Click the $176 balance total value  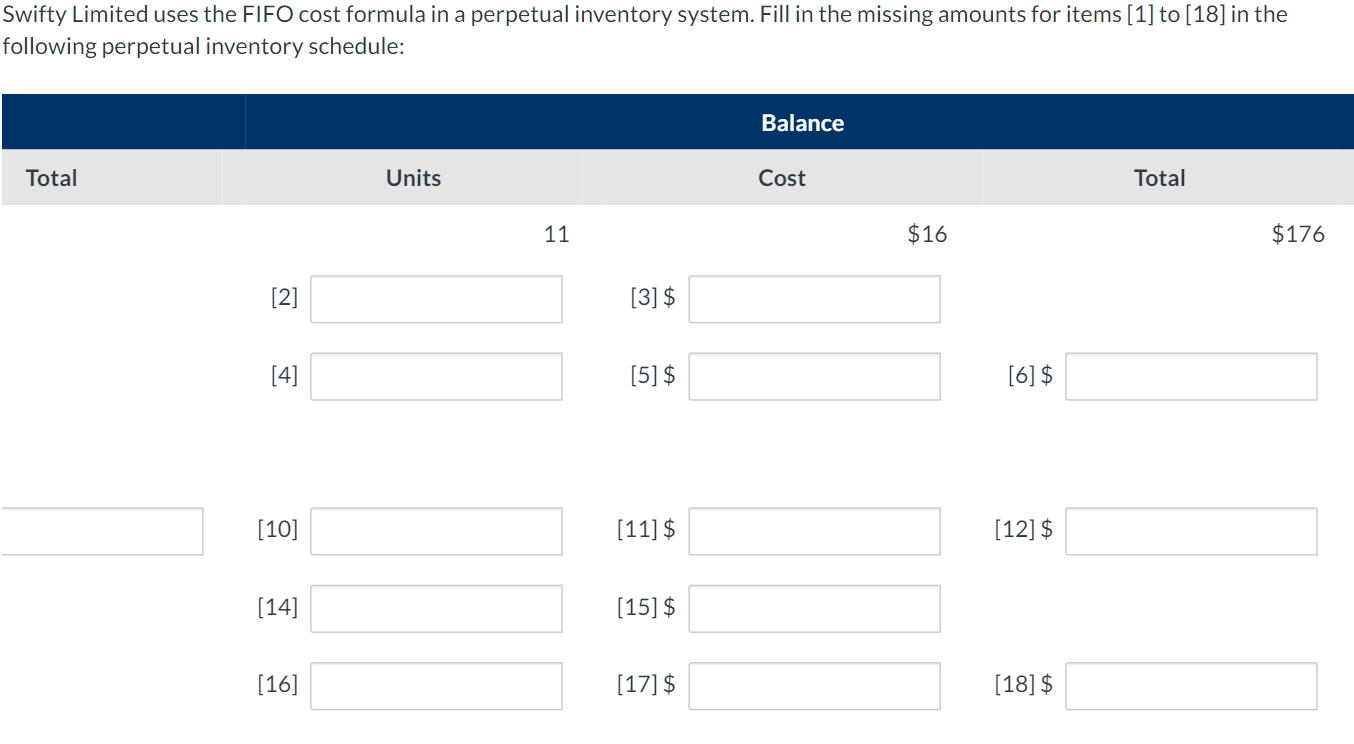pyautogui.click(x=1298, y=234)
